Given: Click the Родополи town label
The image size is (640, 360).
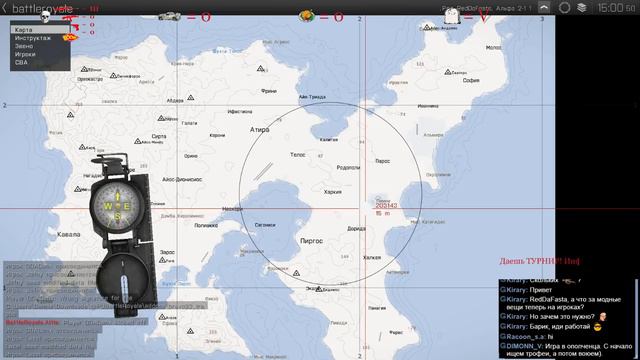Looking at the screenshot, I should (348, 168).
